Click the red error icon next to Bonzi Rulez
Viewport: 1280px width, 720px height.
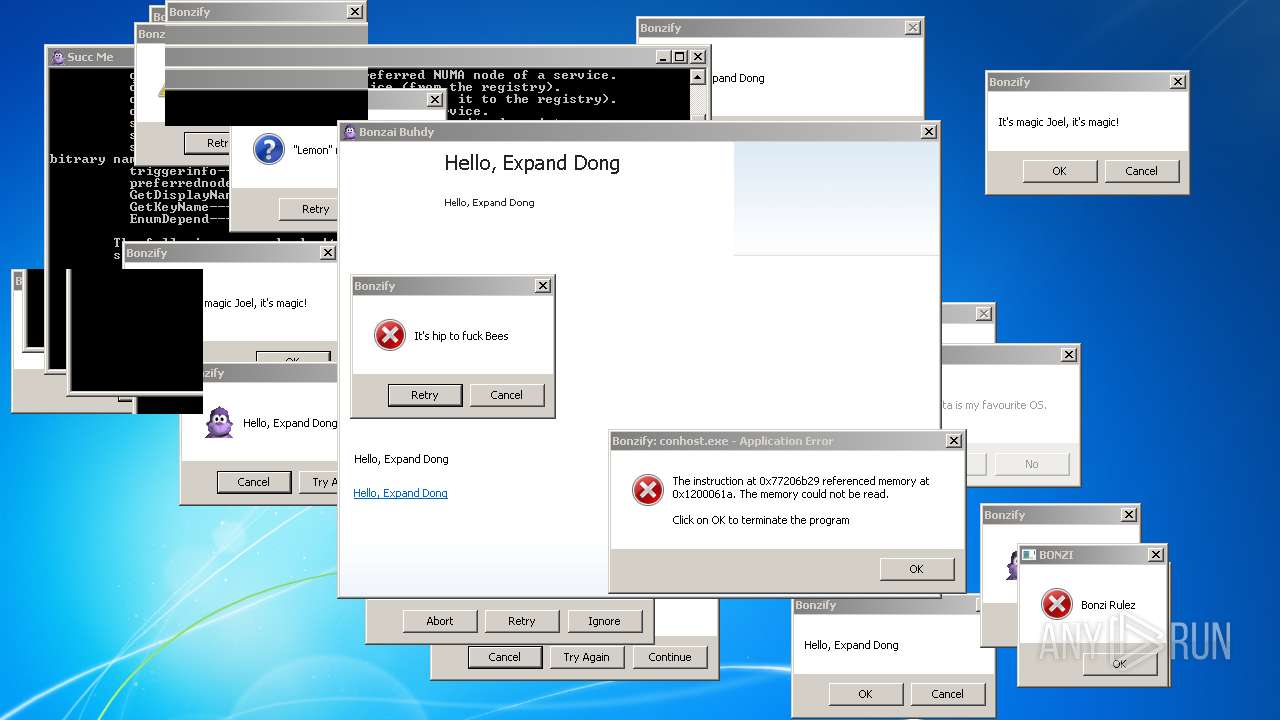(x=1056, y=604)
